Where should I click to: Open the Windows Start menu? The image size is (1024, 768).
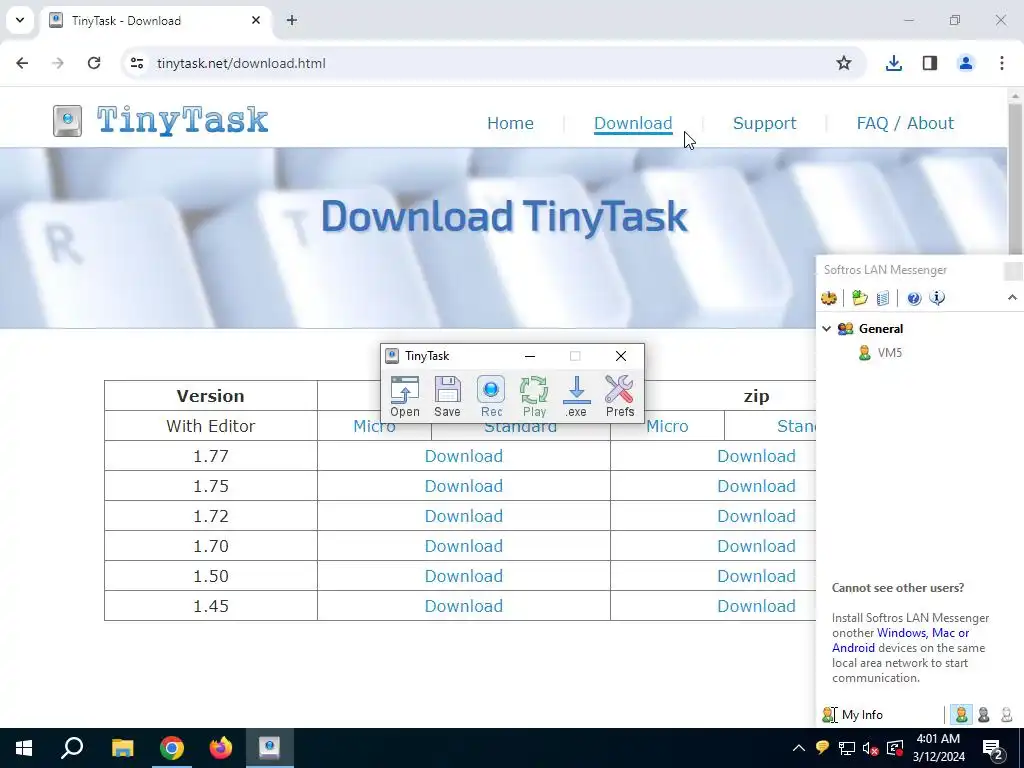click(24, 748)
